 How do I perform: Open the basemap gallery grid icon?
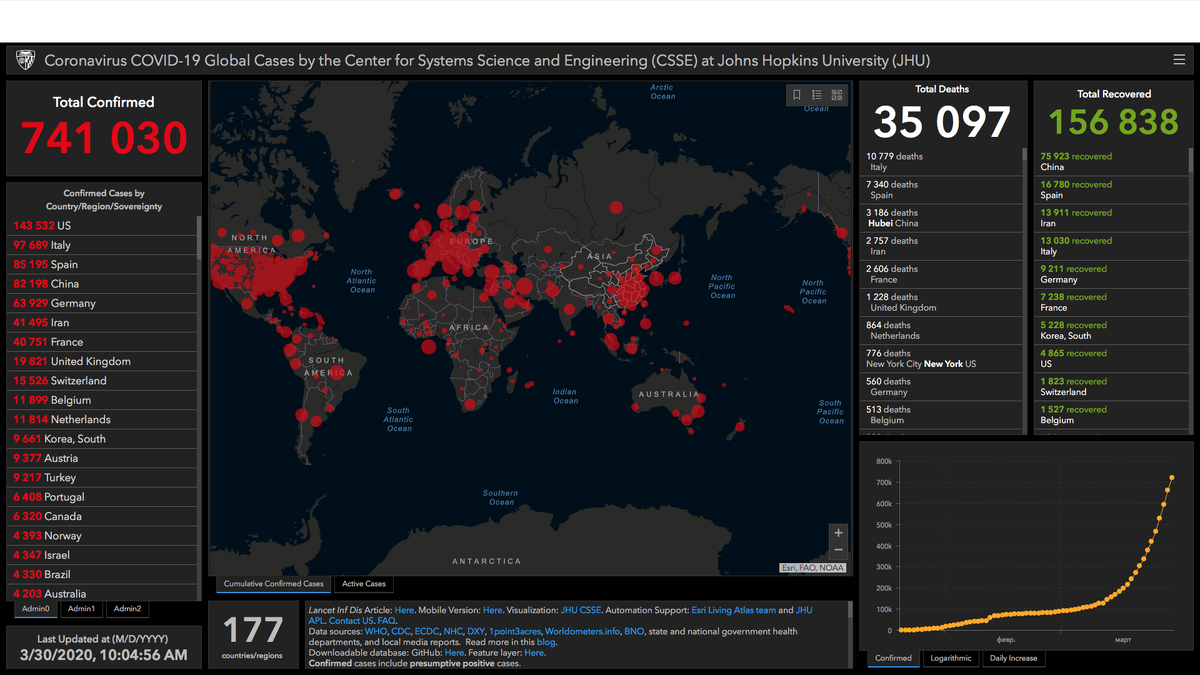837,95
